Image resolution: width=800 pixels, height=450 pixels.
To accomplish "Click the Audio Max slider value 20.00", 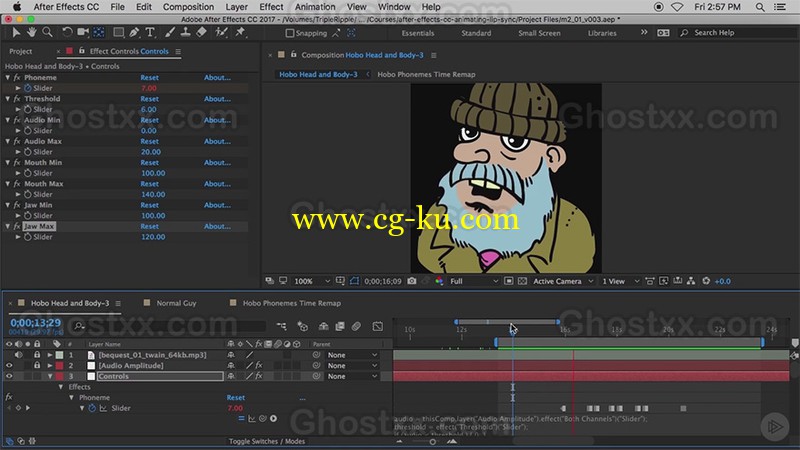I will point(151,152).
